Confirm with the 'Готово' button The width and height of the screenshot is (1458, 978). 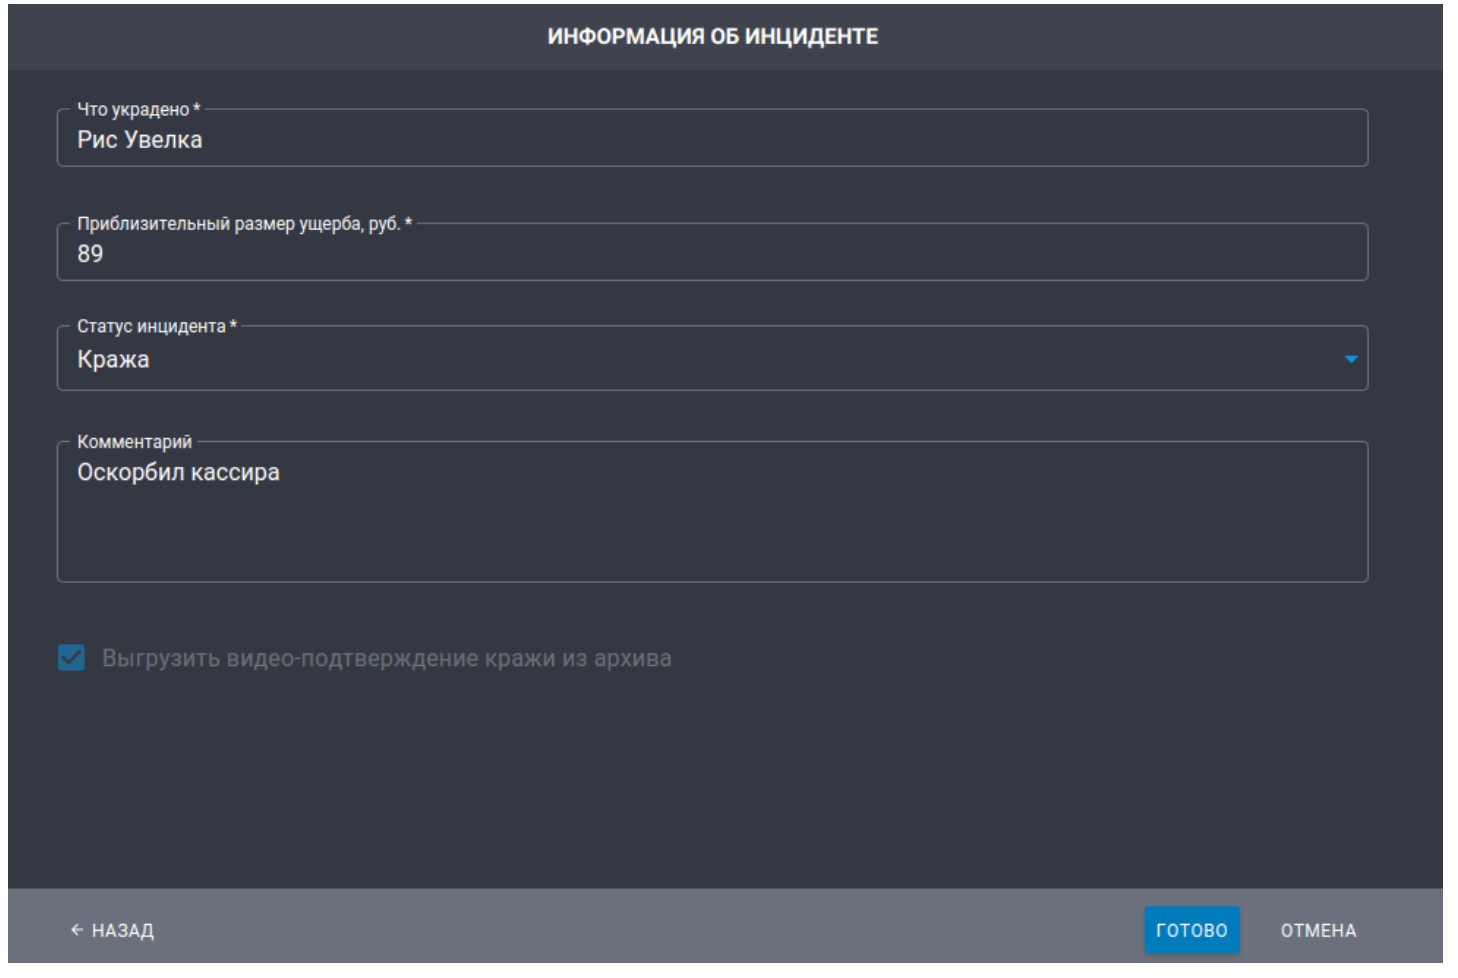click(1191, 930)
